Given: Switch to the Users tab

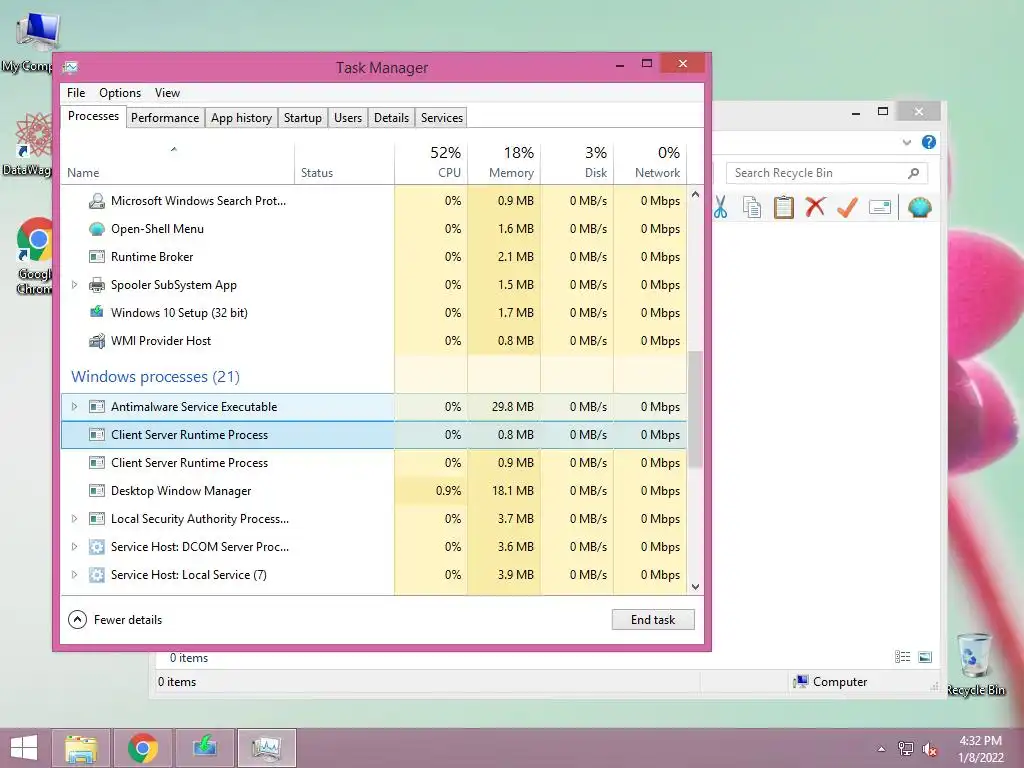Looking at the screenshot, I should 347,118.
